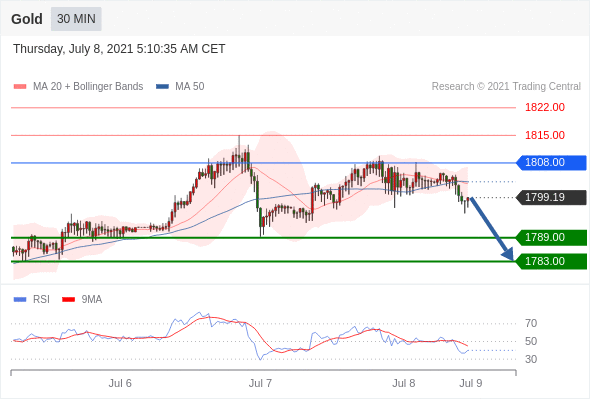Click the green 1783.00 support tag
This screenshot has width=590, height=400.
tap(551, 261)
